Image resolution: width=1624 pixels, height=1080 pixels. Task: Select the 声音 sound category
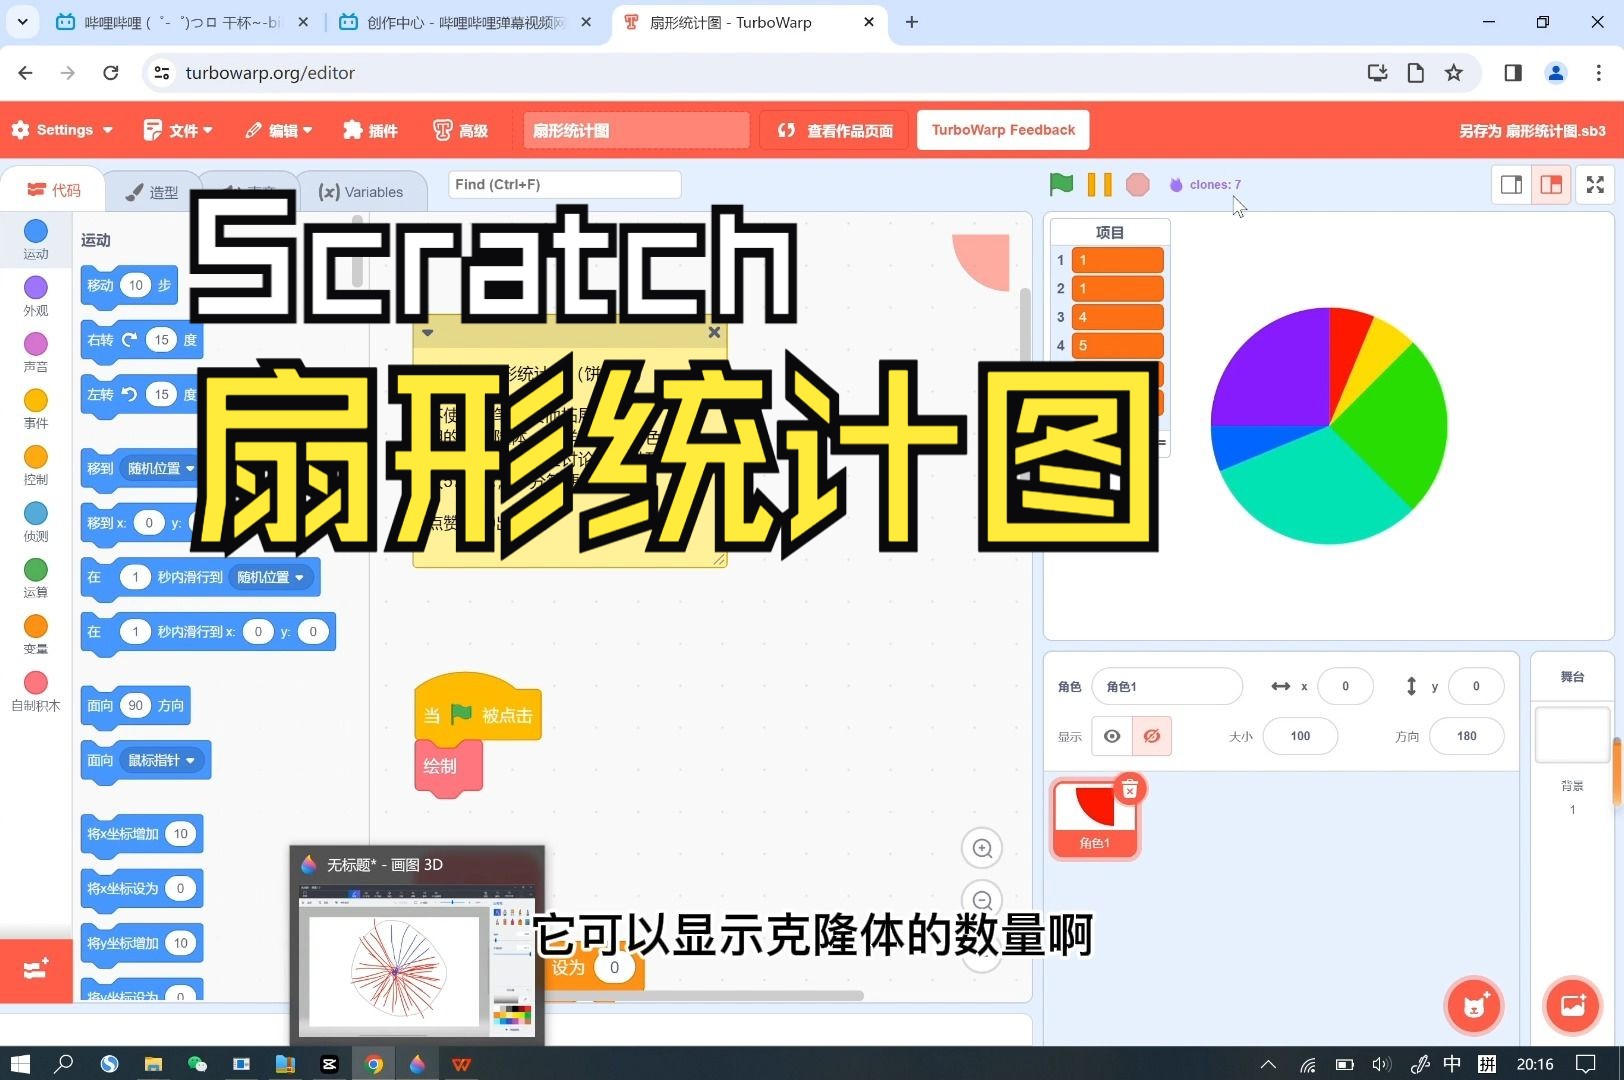(36, 353)
